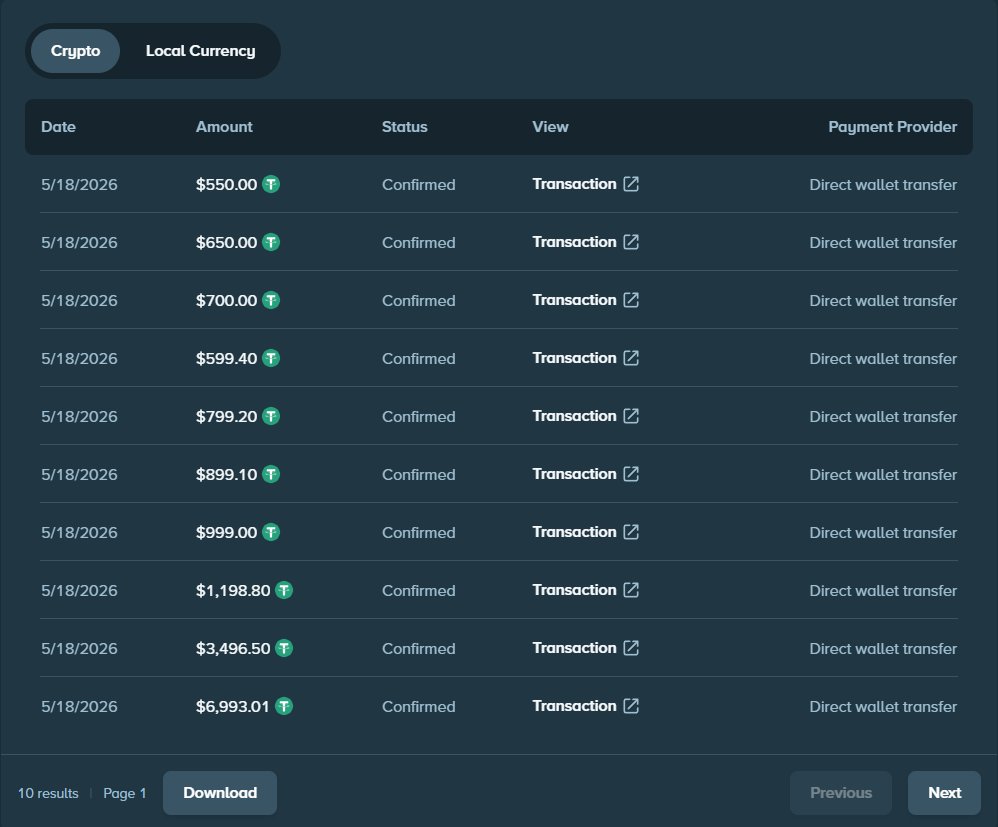Switch to the Crypto tab
Viewport: 998px width, 827px height.
click(x=75, y=51)
